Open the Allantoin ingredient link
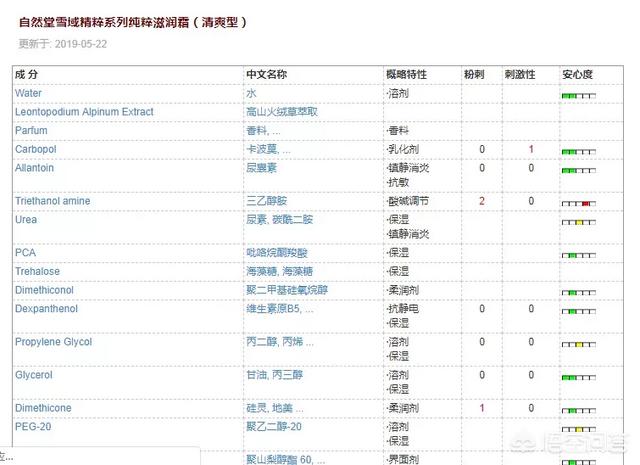 (x=34, y=168)
